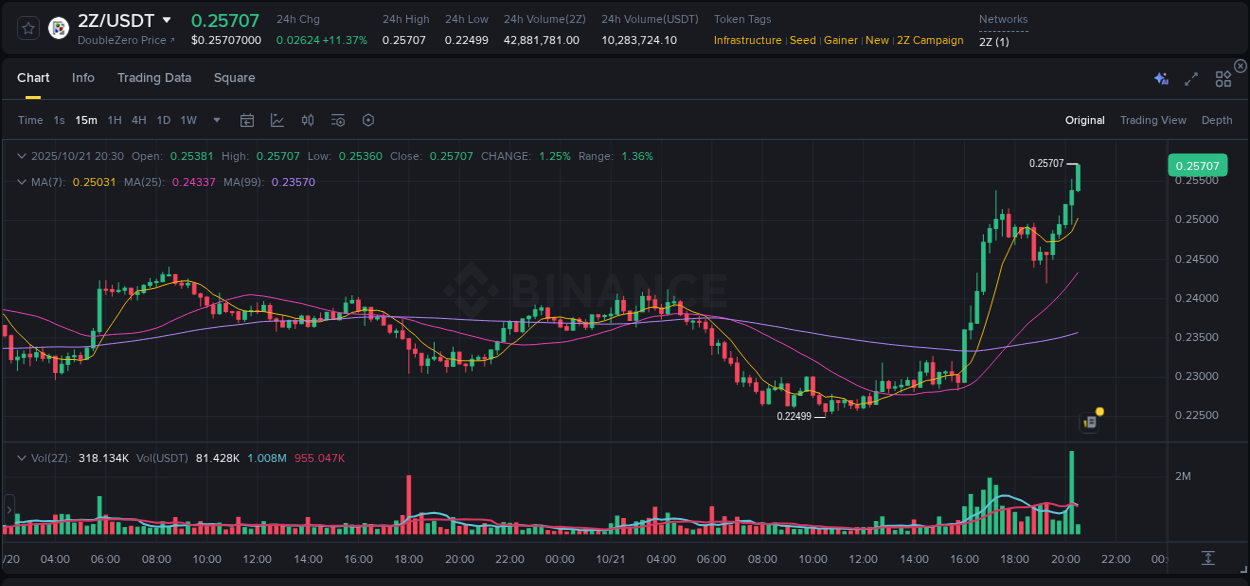Viewport: 1250px width, 586px height.
Task: Collapse the Vol indicator panel chevron
Action: point(22,458)
